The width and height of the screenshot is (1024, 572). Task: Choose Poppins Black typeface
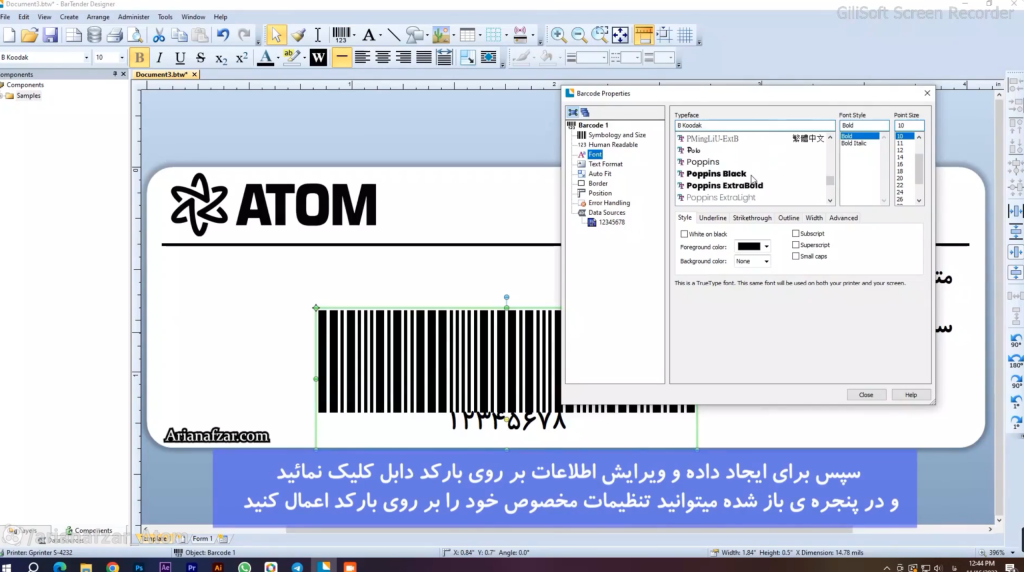coord(716,174)
